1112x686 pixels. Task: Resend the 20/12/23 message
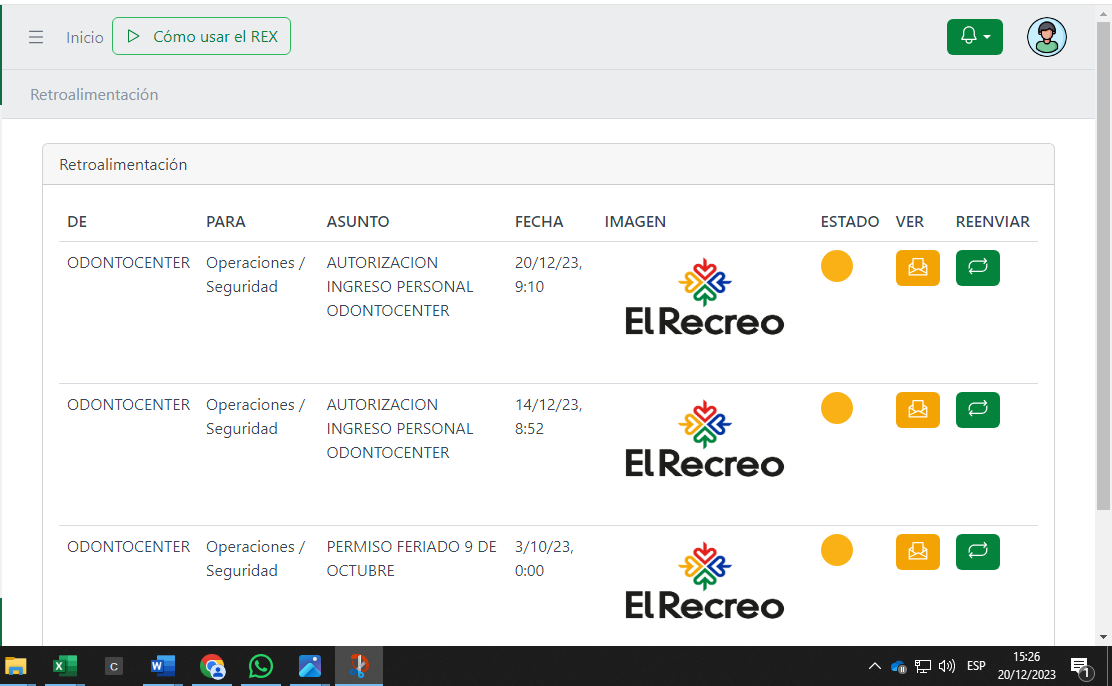tap(978, 268)
